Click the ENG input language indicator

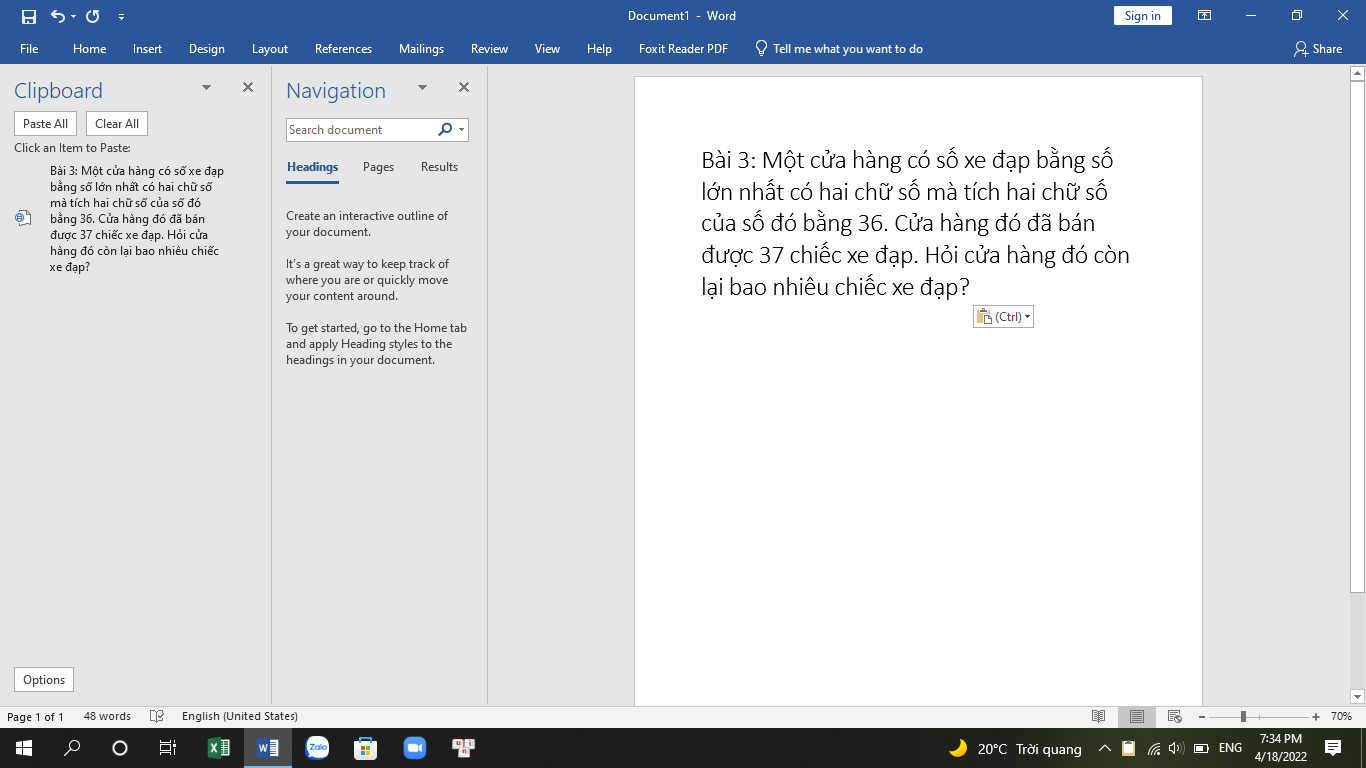tap(1230, 748)
